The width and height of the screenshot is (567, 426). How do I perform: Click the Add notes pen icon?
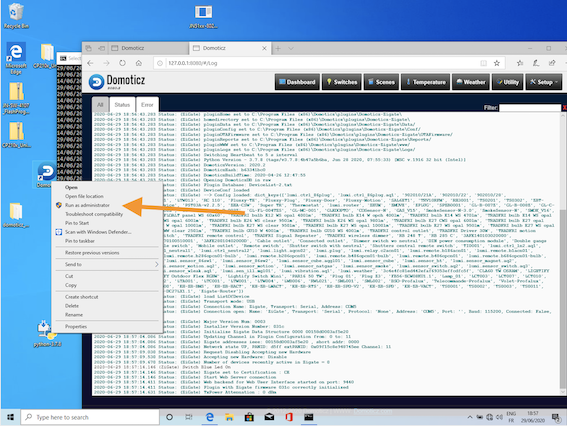(536, 63)
